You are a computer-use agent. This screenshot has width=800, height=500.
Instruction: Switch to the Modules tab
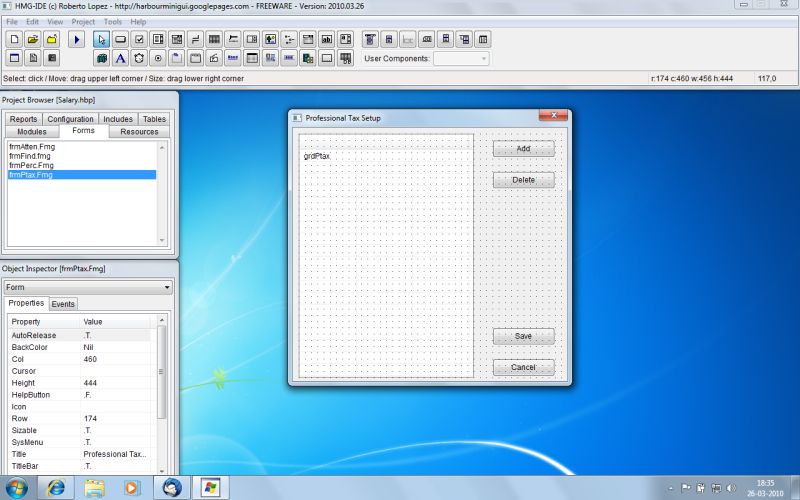coord(32,132)
